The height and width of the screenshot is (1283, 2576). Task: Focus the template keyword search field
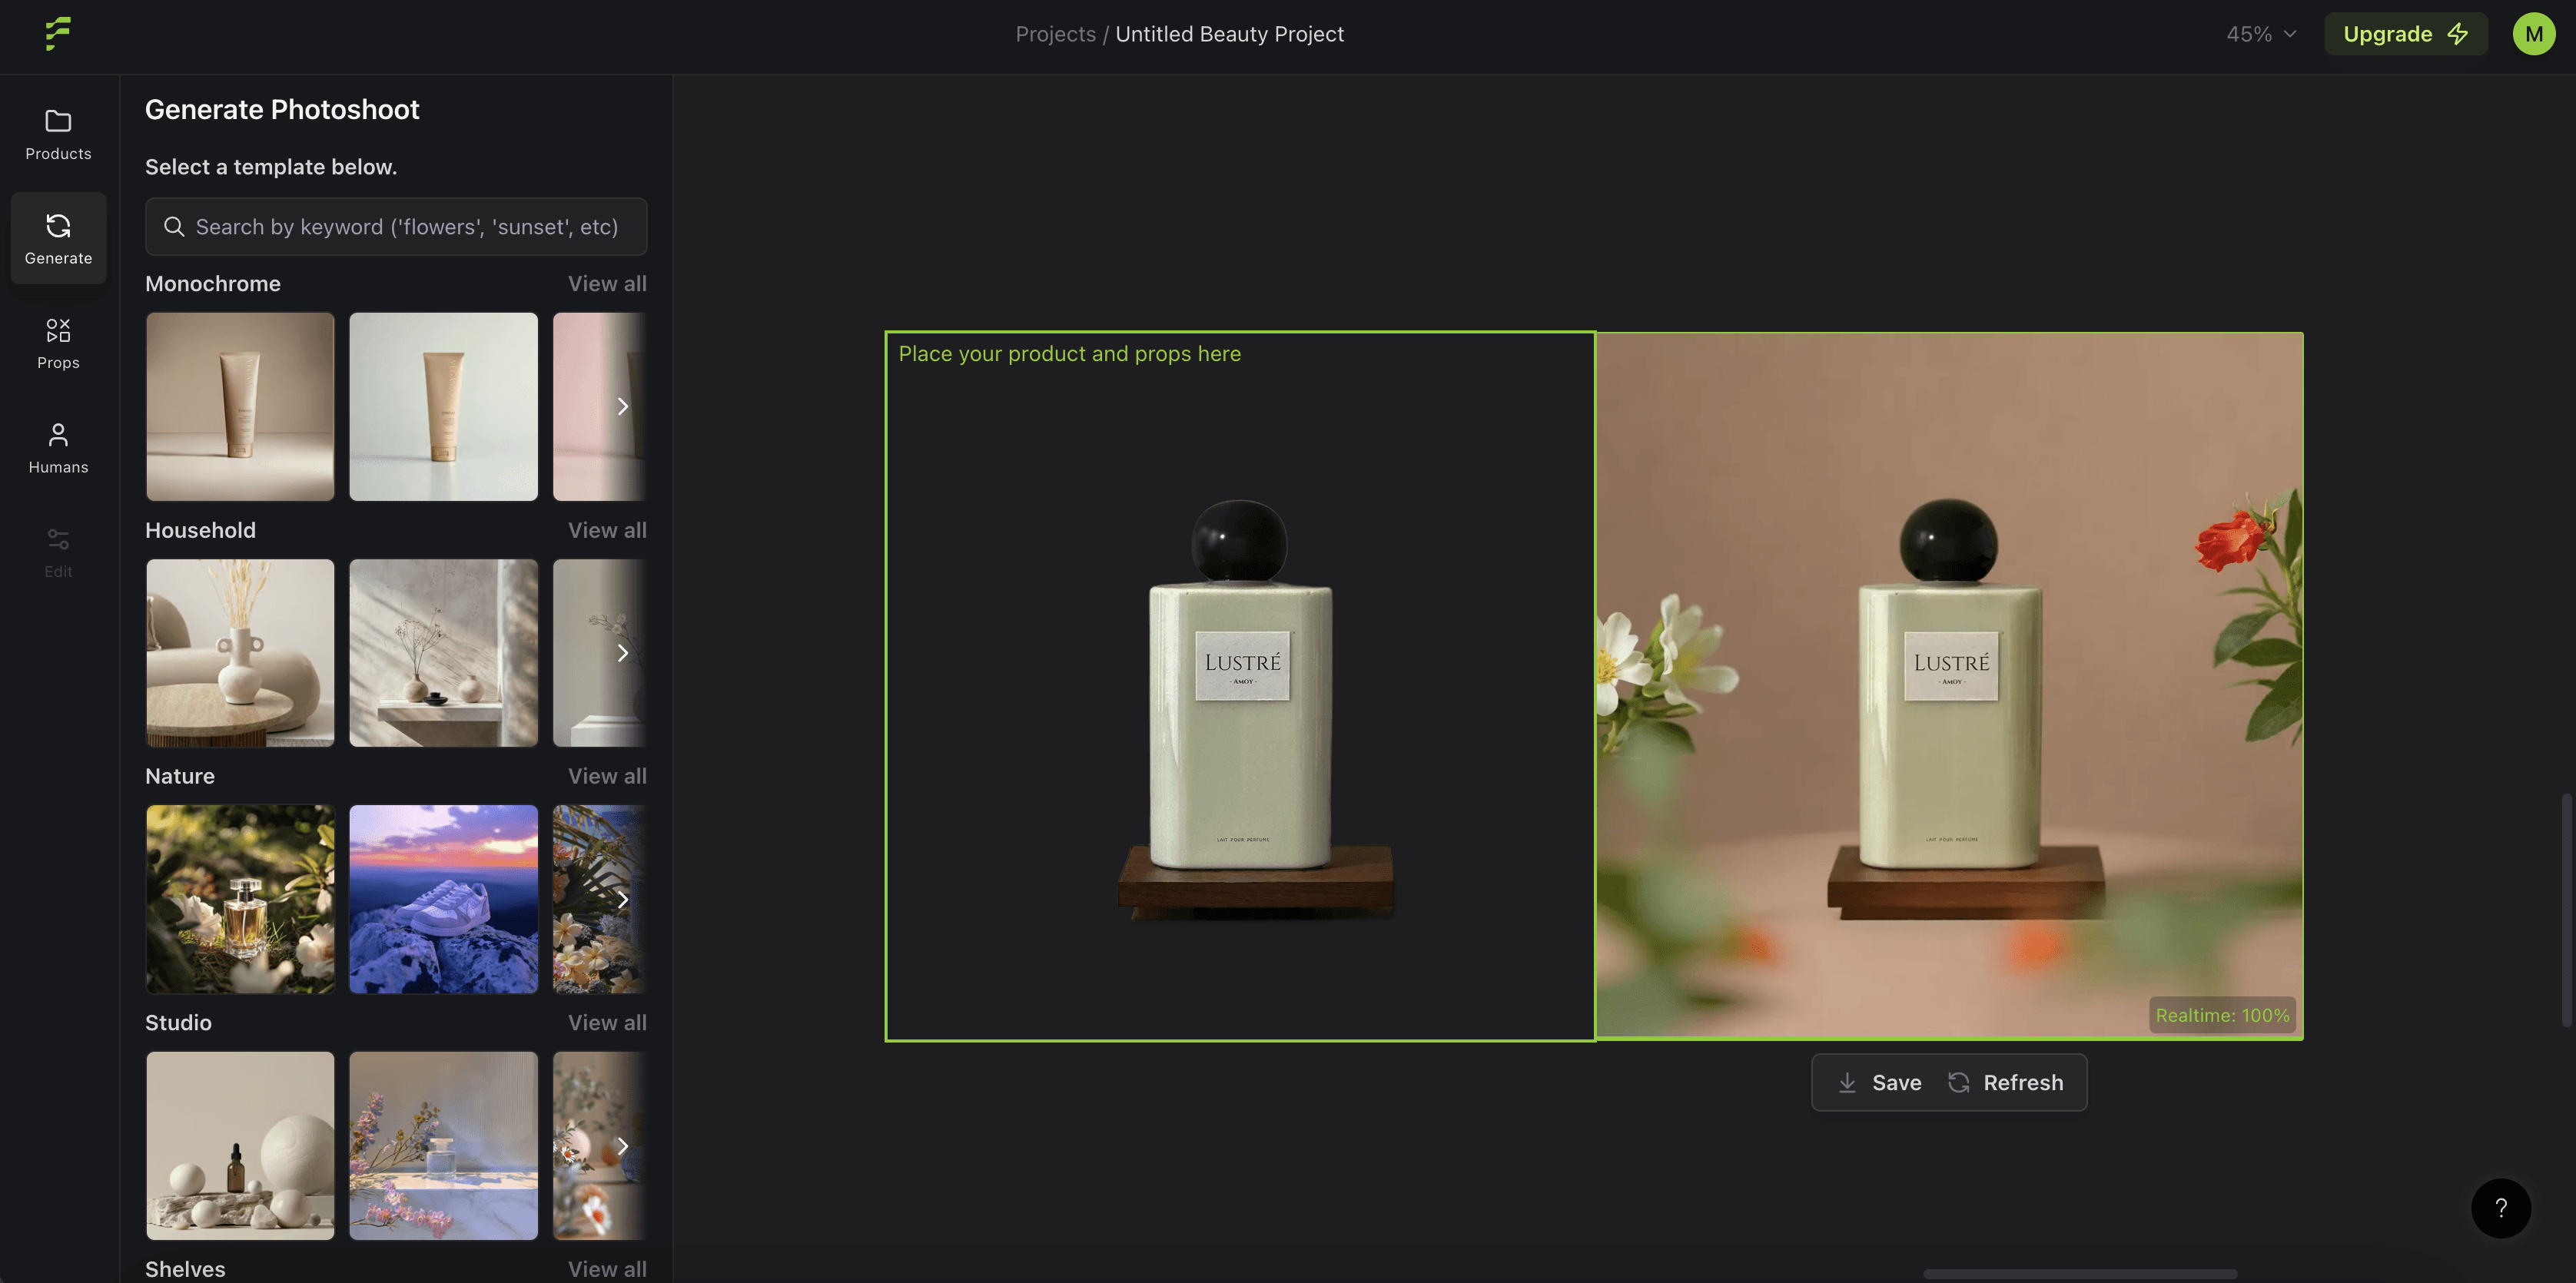396,227
